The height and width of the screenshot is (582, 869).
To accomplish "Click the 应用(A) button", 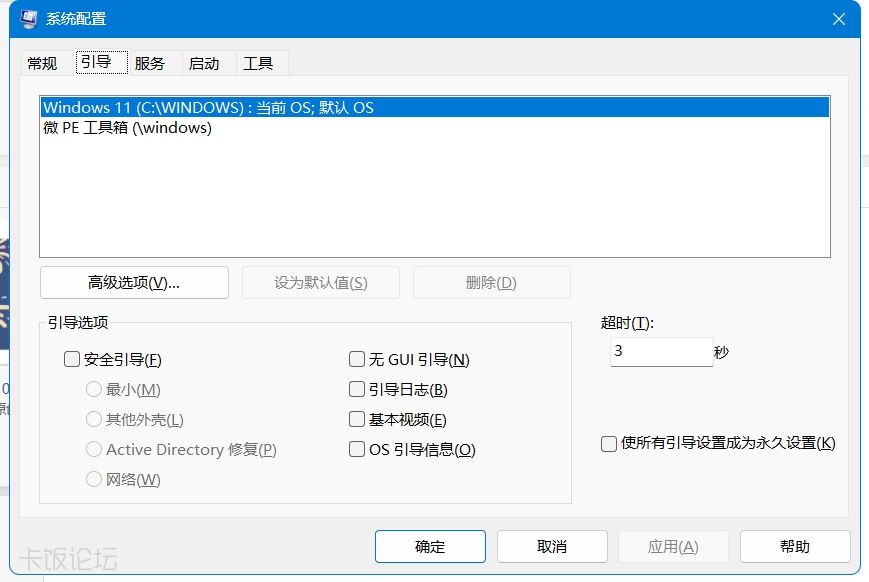I will pyautogui.click(x=673, y=547).
